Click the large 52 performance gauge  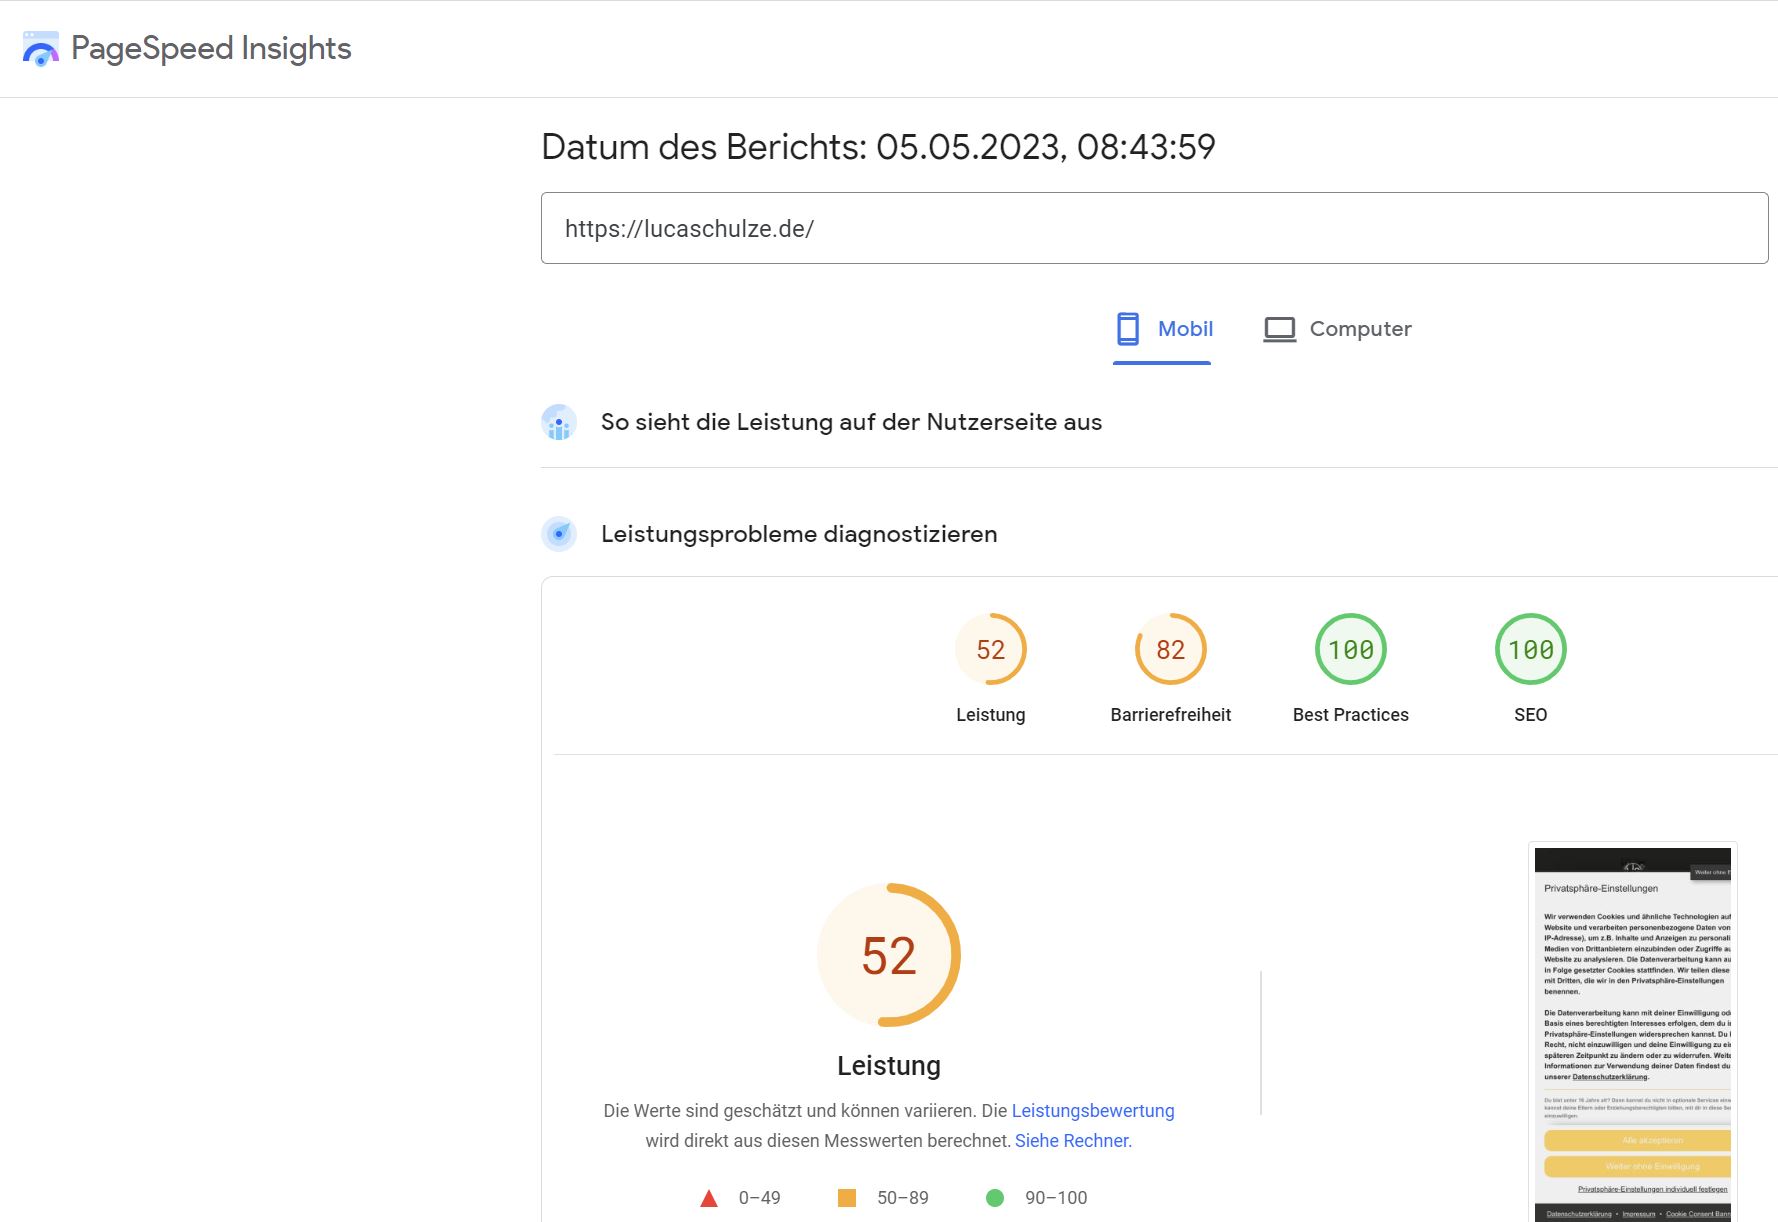pyautogui.click(x=889, y=955)
